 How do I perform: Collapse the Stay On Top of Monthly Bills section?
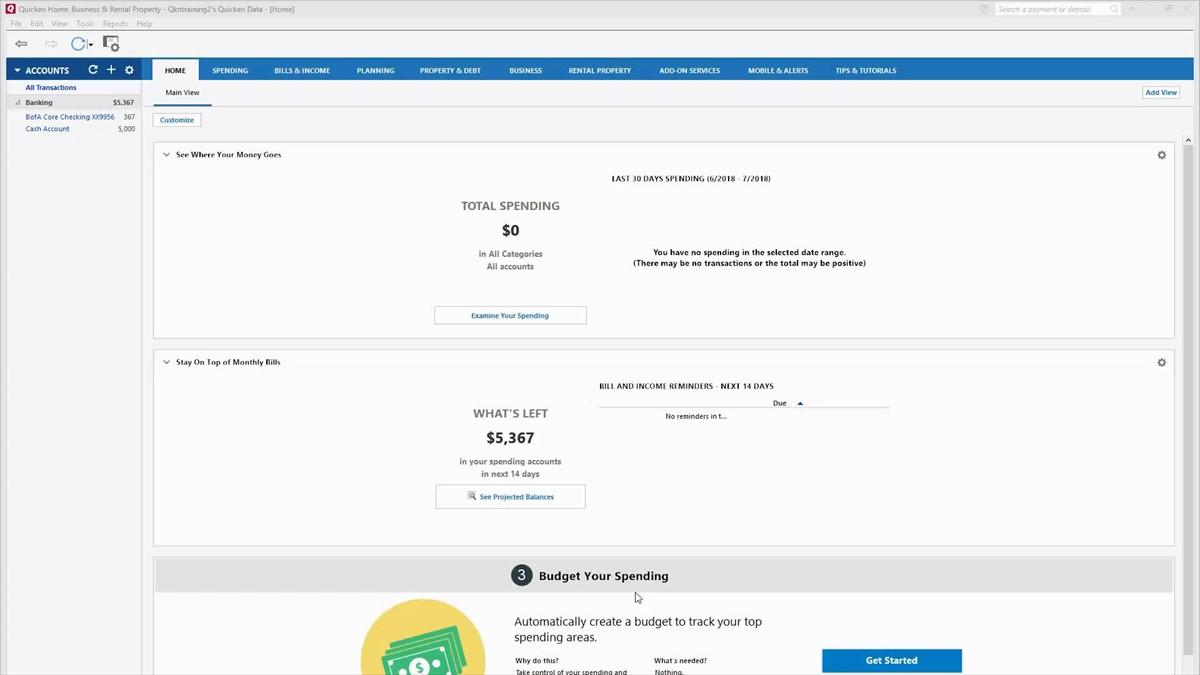166,362
